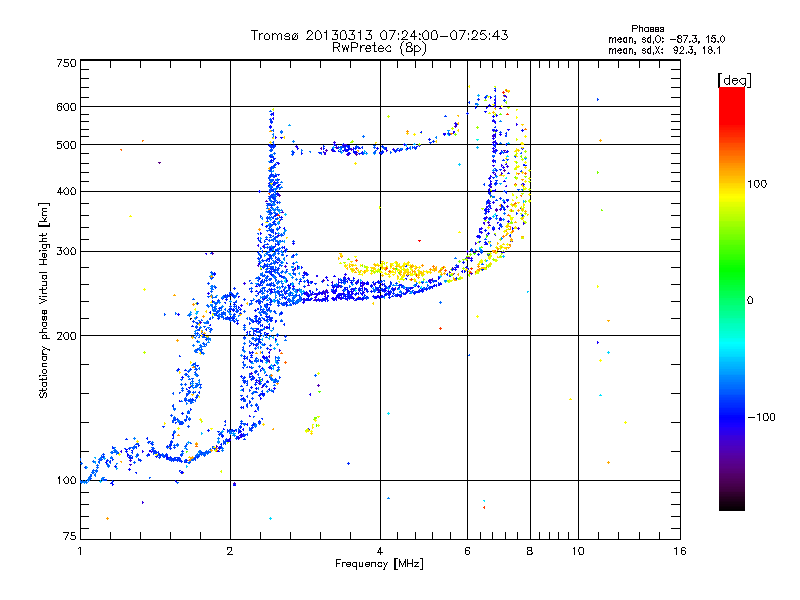Image resolution: width=800 pixels, height=600 pixels.
Task: Select the 'mean, sd,X: 92.3, 18.1' text
Action: click(664, 51)
